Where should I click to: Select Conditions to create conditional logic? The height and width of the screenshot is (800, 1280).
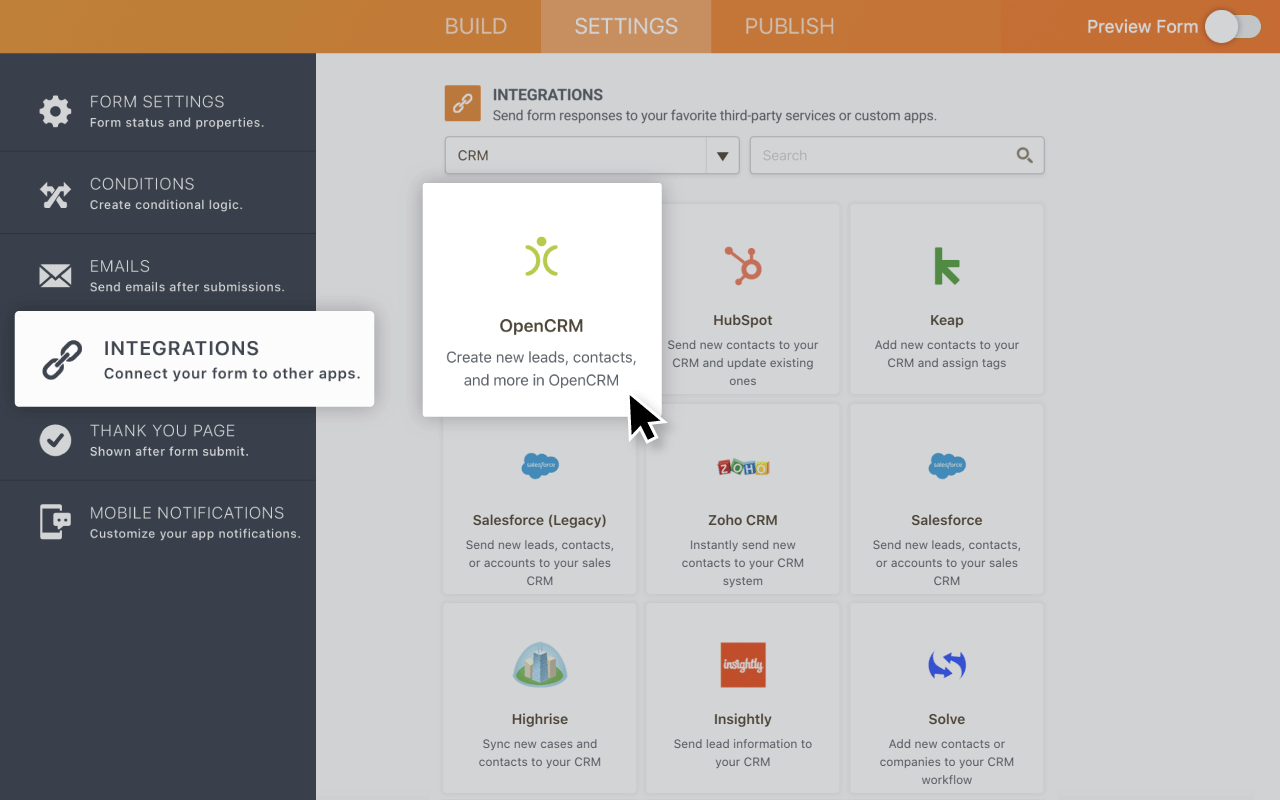(142, 192)
